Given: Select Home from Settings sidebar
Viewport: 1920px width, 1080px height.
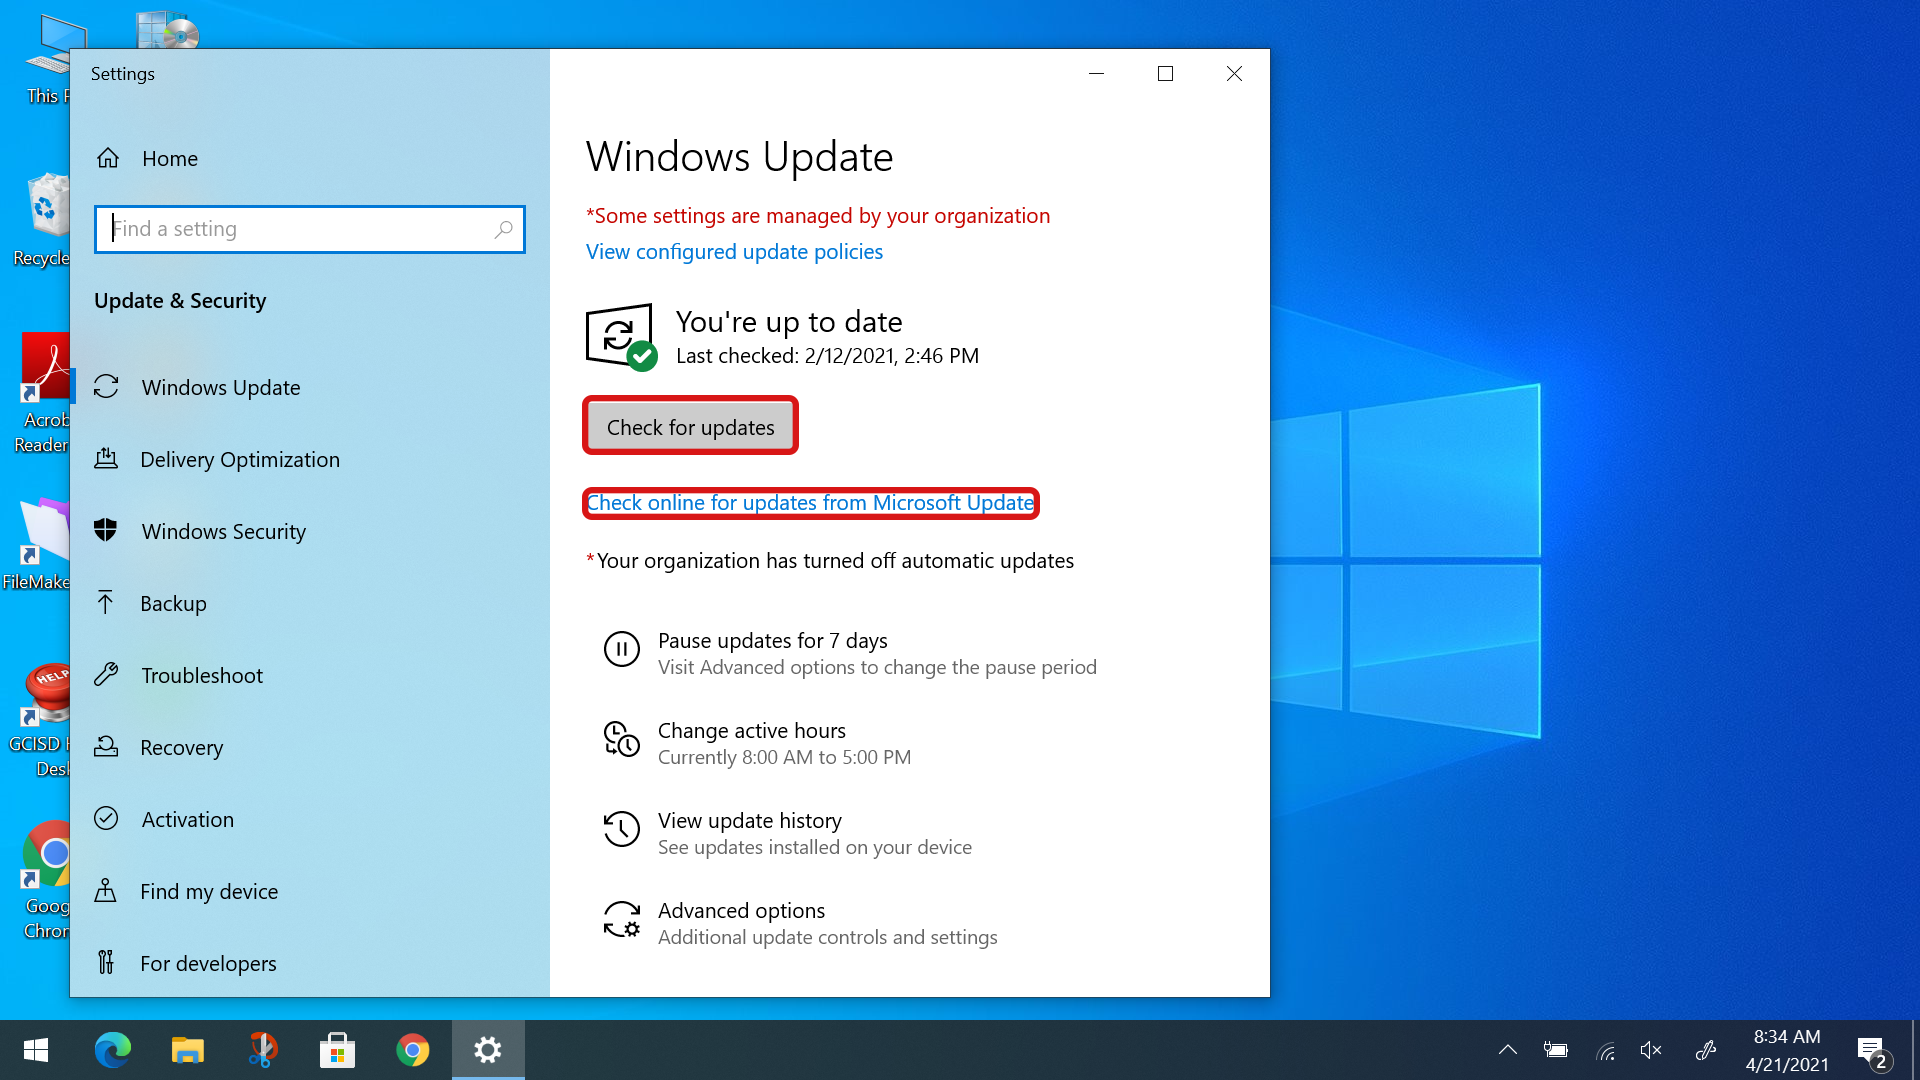Looking at the screenshot, I should point(170,158).
